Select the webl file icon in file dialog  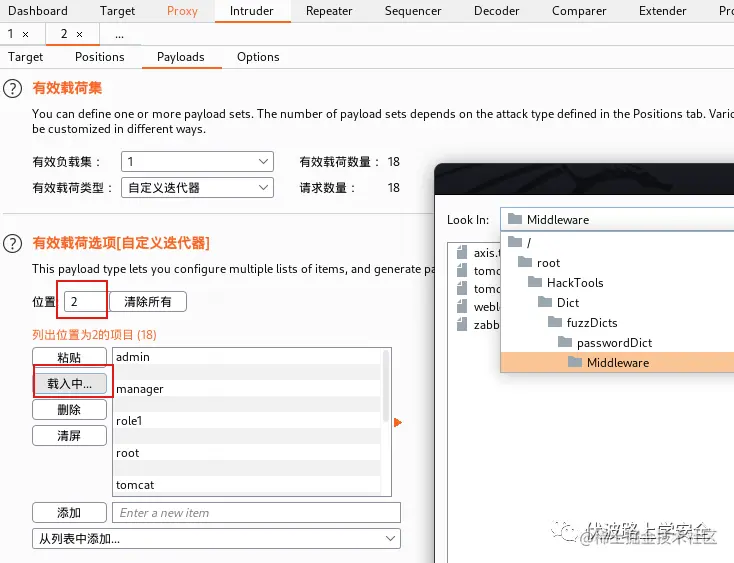tap(462, 307)
